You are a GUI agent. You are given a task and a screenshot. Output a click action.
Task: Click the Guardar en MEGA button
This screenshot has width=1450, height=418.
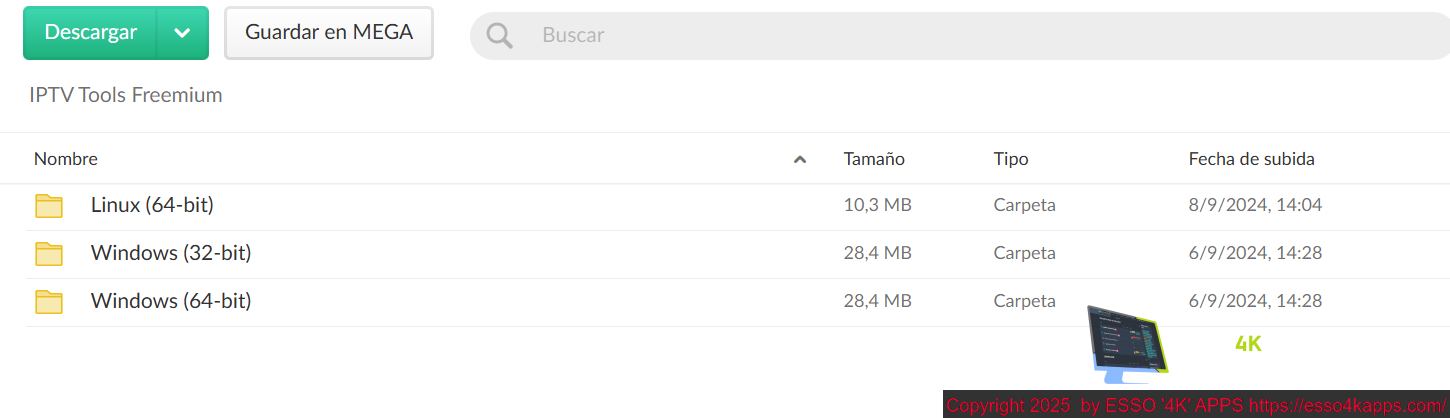(x=329, y=33)
